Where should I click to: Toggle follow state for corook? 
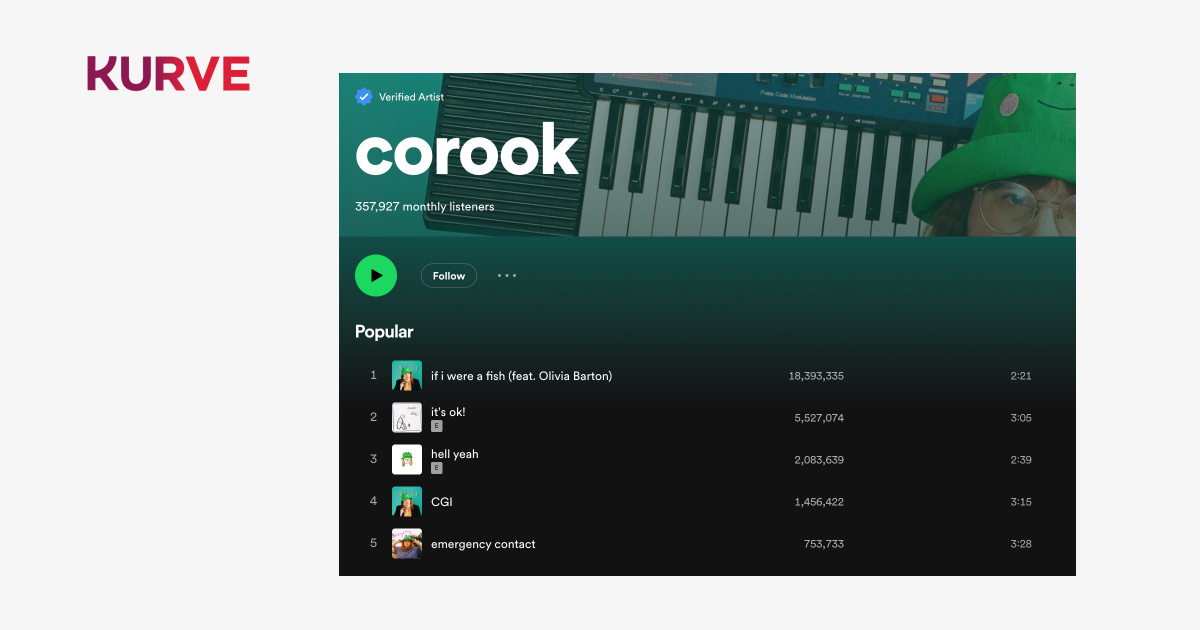tap(448, 275)
